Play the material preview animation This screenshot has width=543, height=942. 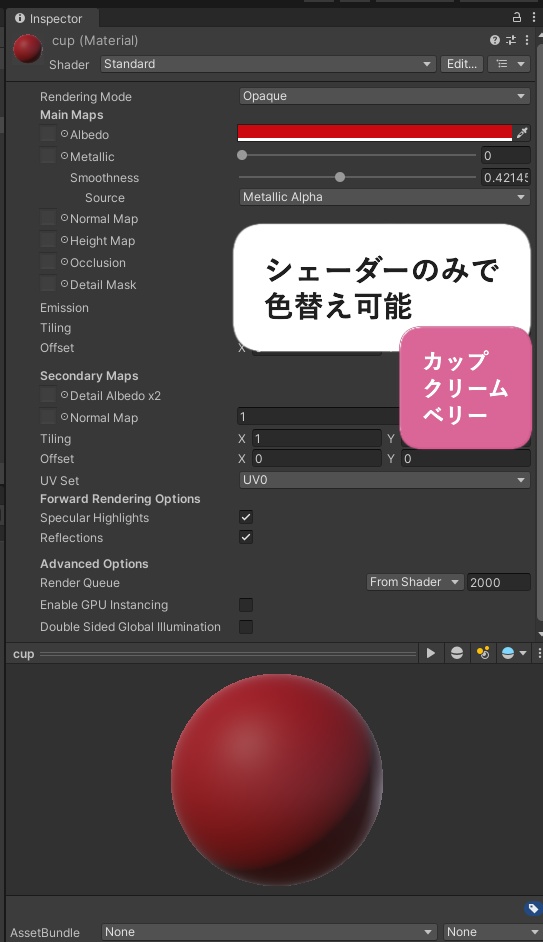coord(431,653)
